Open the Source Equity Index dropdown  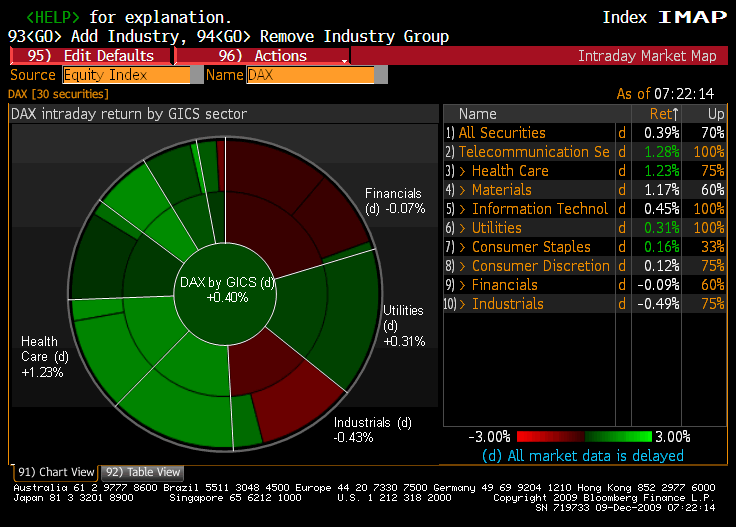(125, 75)
